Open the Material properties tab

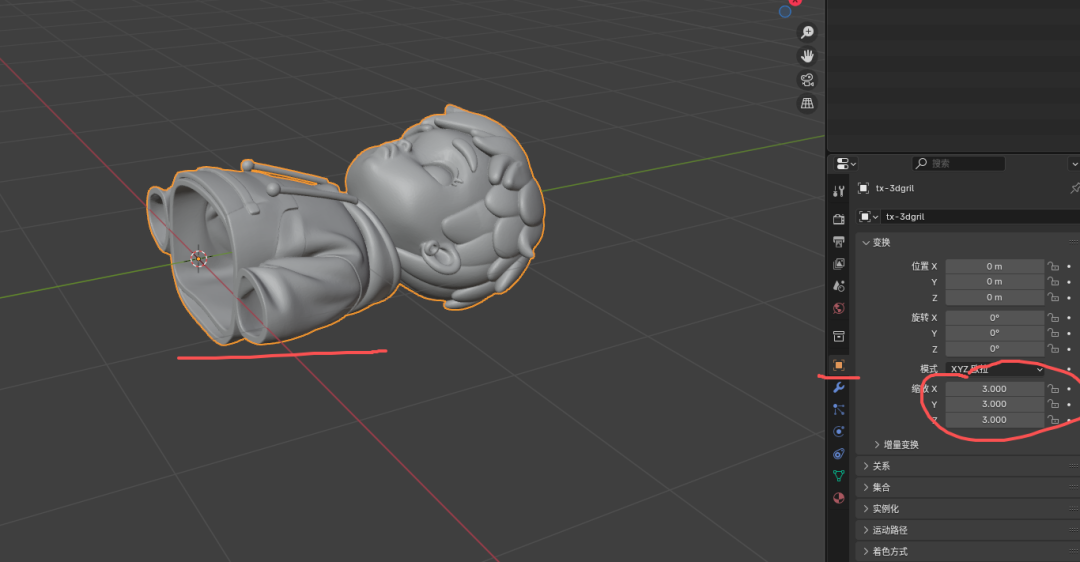(x=838, y=498)
